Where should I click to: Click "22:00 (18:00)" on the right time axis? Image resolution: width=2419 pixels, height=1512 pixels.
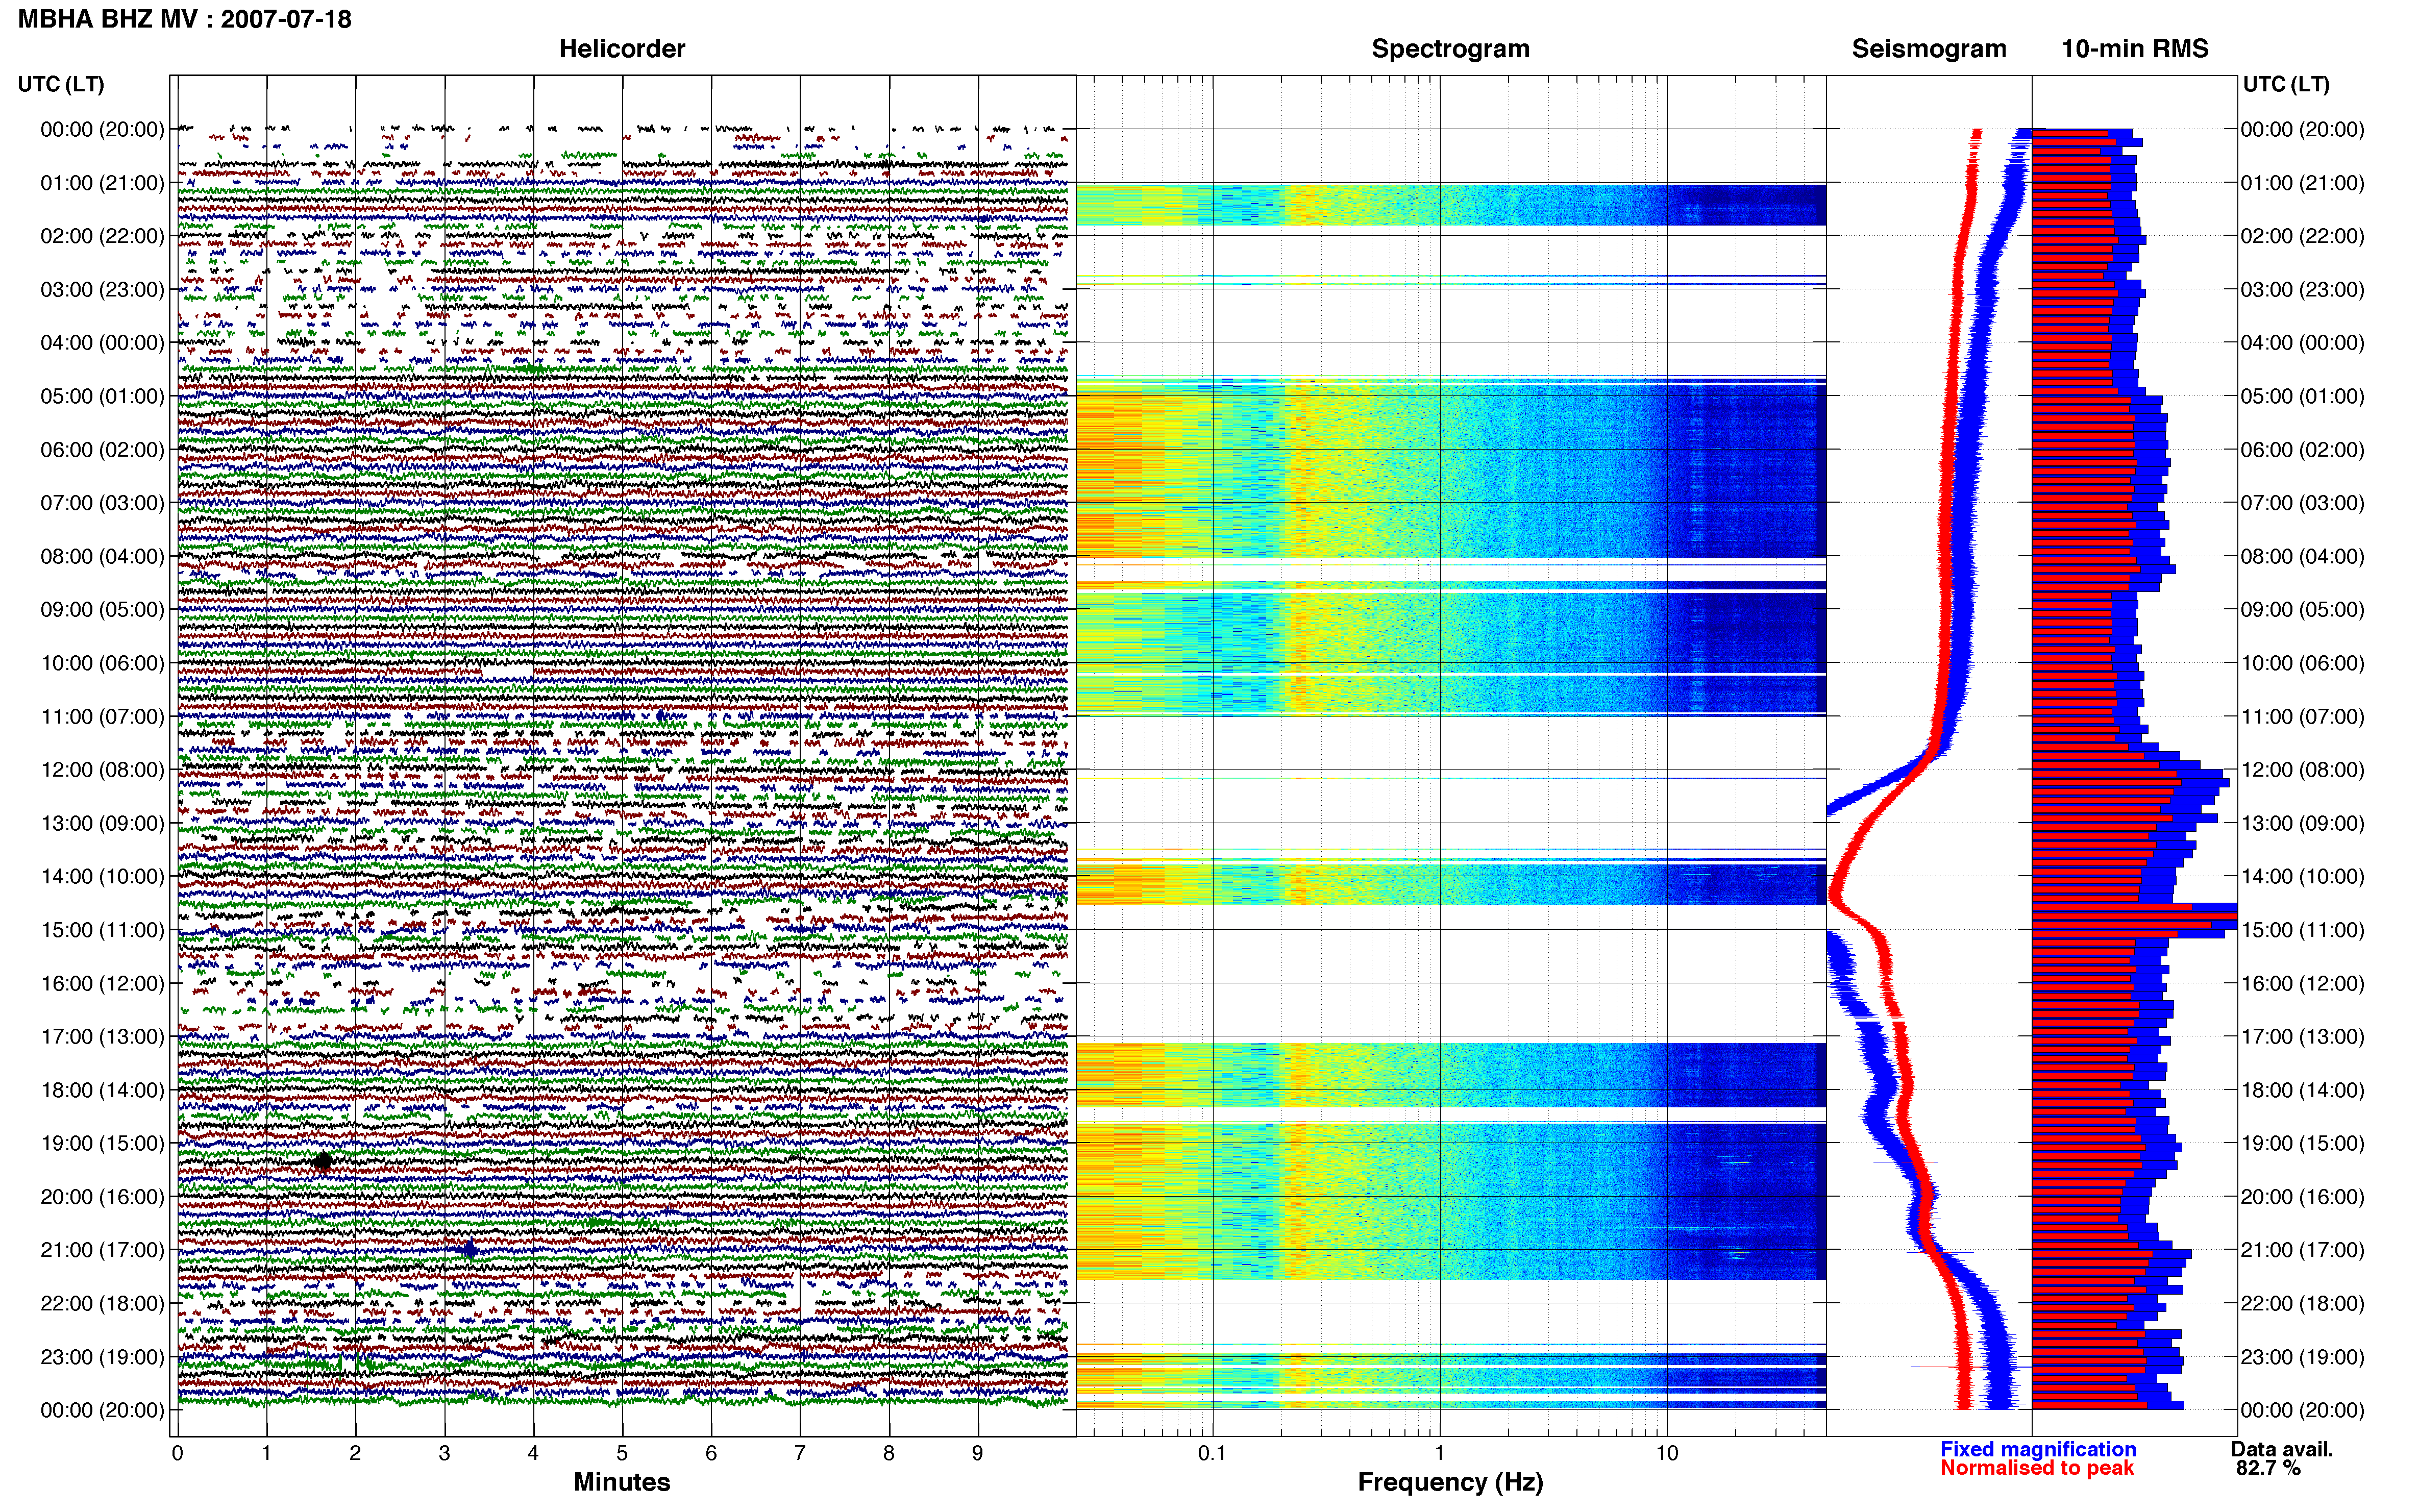click(2302, 1303)
